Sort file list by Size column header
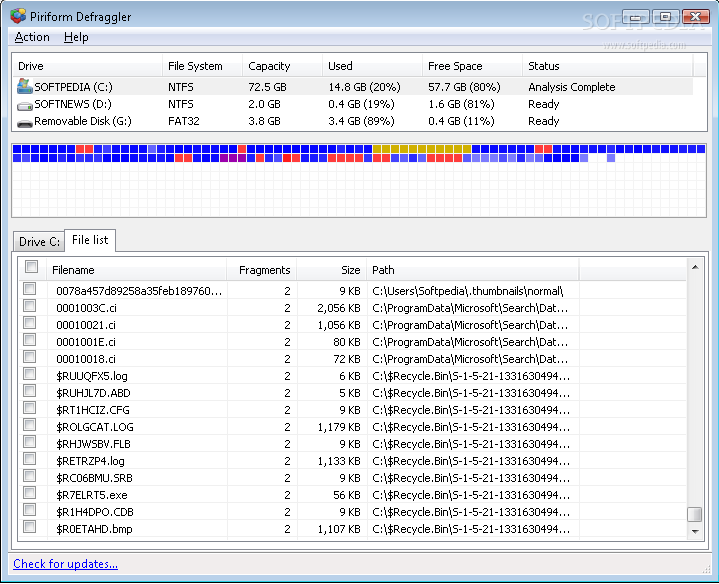Screen dimensions: 719x584 coord(332,270)
